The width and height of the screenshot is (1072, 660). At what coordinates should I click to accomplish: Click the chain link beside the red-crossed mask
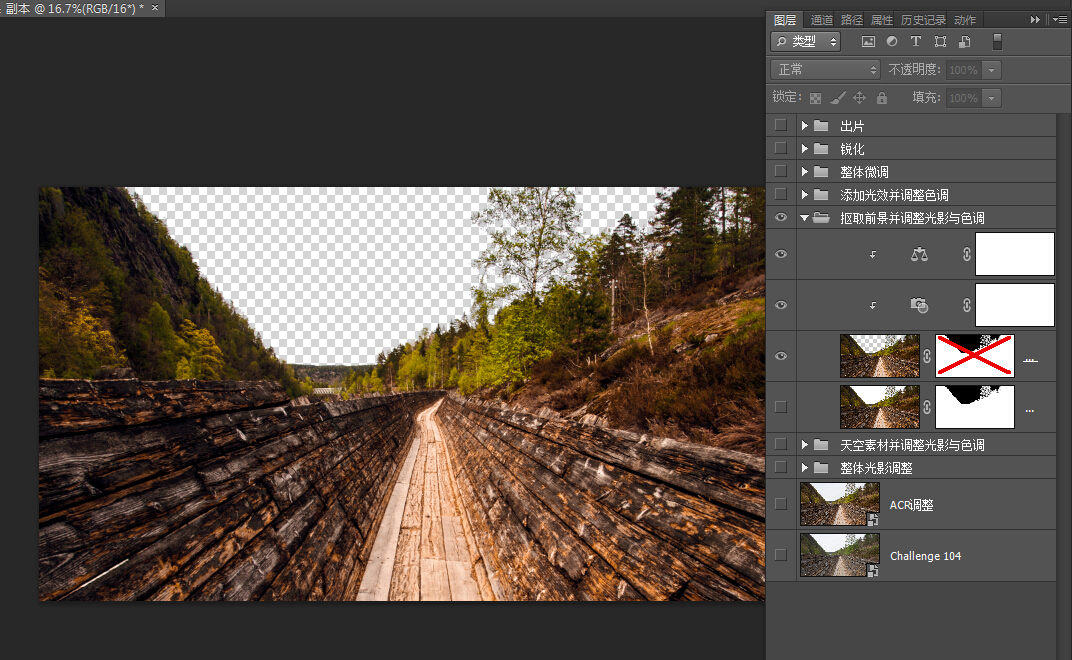(x=927, y=356)
